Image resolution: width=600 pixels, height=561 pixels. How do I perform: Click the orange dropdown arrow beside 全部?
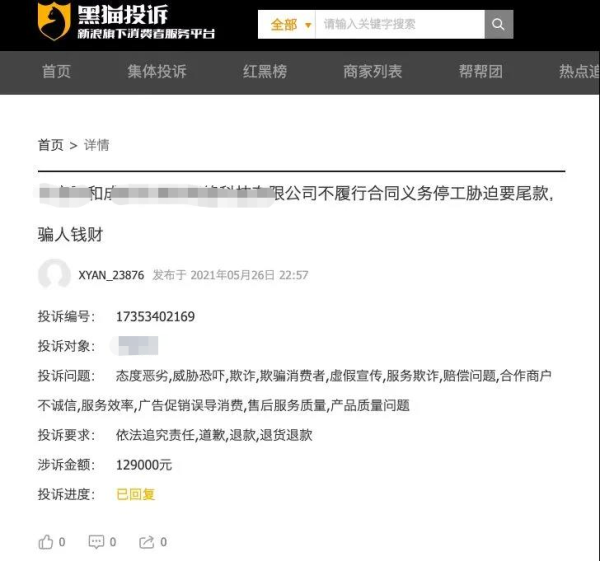coord(308,25)
